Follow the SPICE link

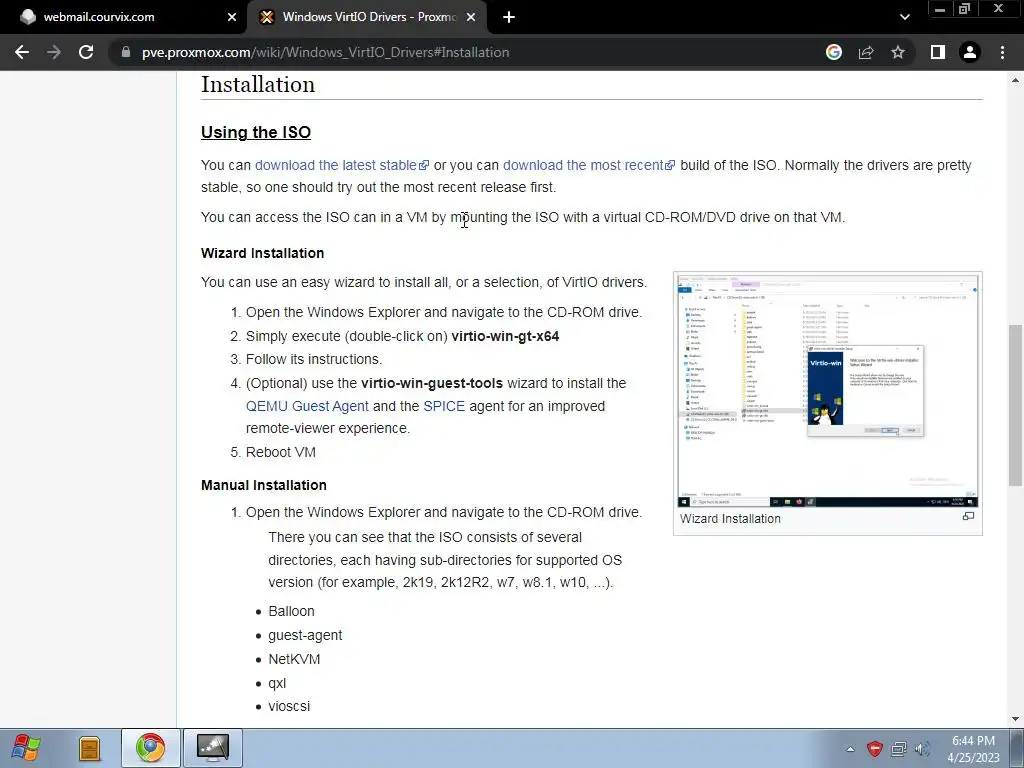tap(444, 406)
